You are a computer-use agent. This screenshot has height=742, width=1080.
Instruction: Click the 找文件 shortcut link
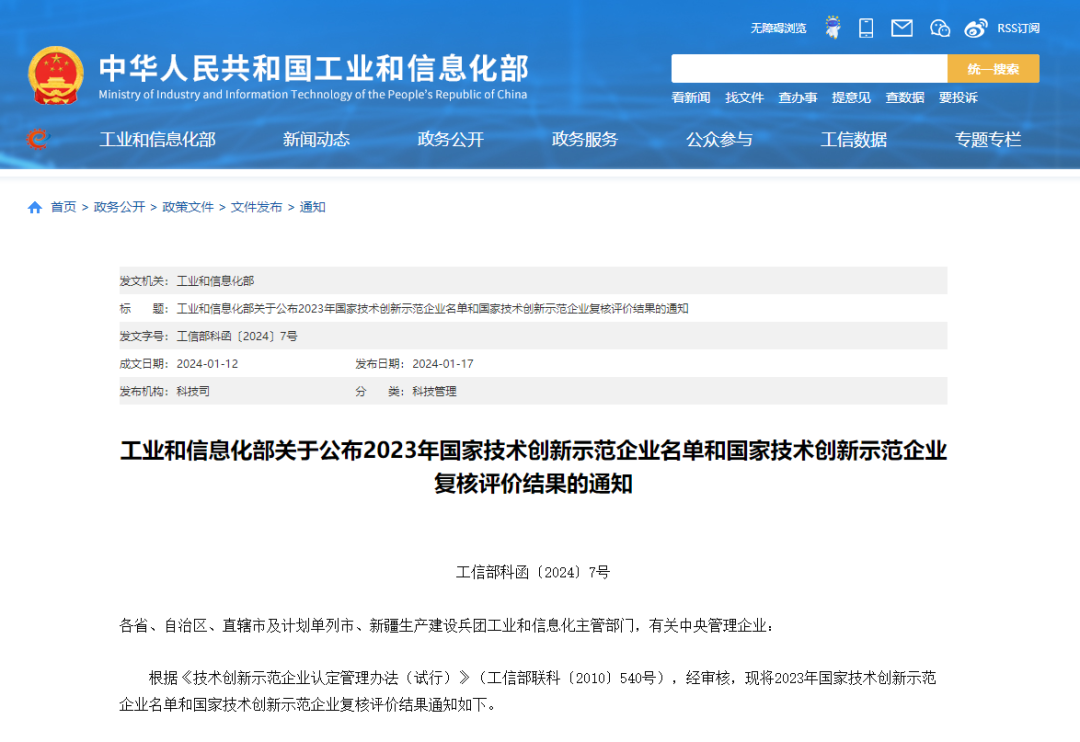(744, 98)
